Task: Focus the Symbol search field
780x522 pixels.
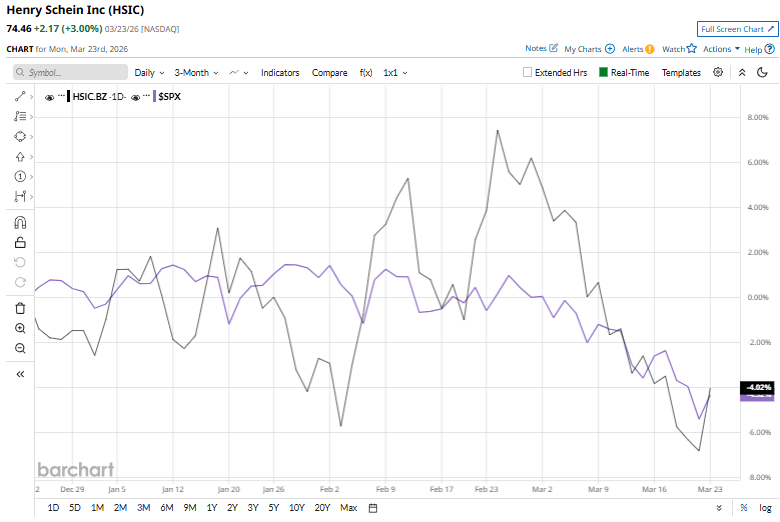Action: pos(70,72)
